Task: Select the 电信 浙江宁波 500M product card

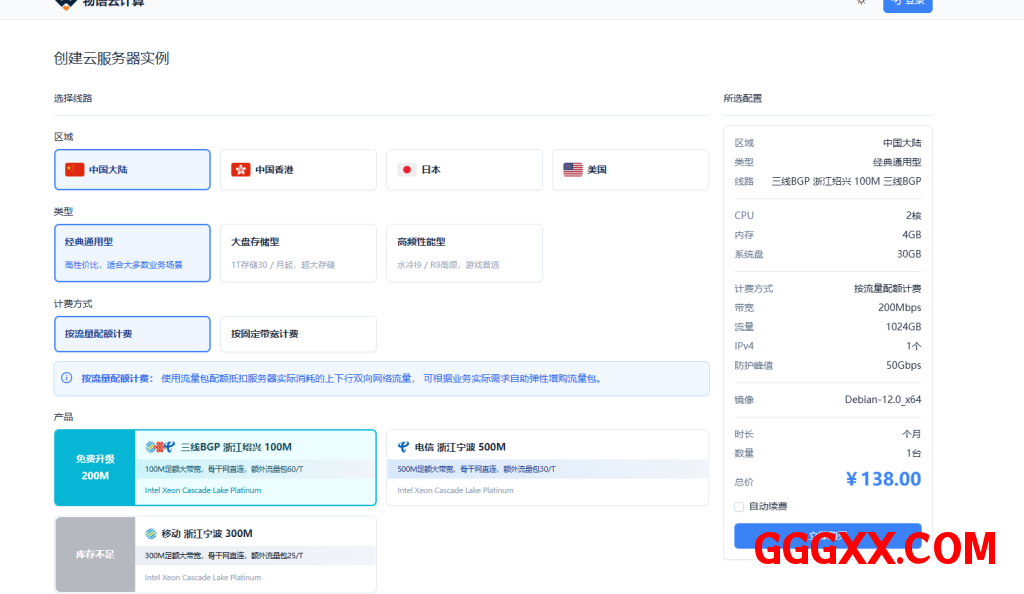Action: [547, 467]
